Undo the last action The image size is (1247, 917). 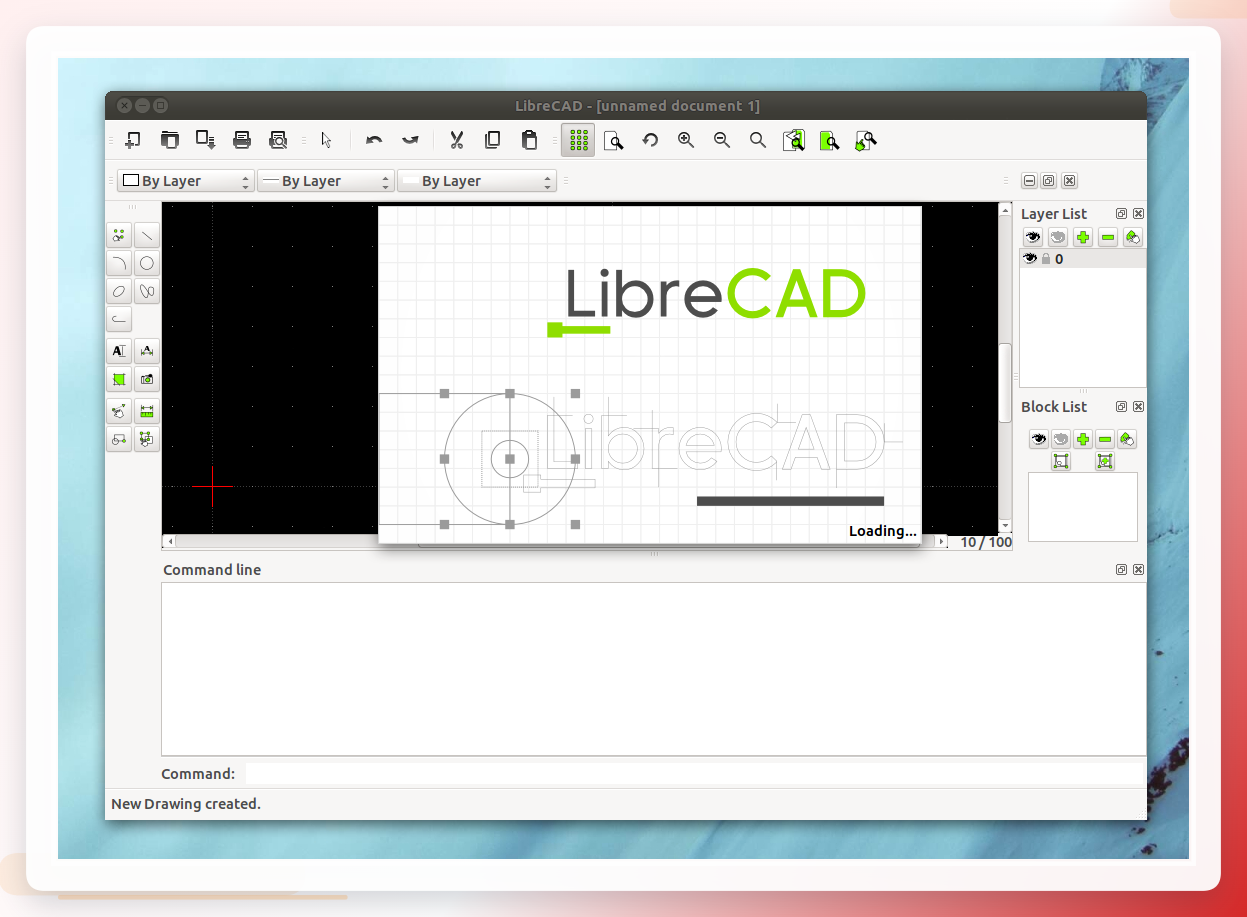coord(374,140)
